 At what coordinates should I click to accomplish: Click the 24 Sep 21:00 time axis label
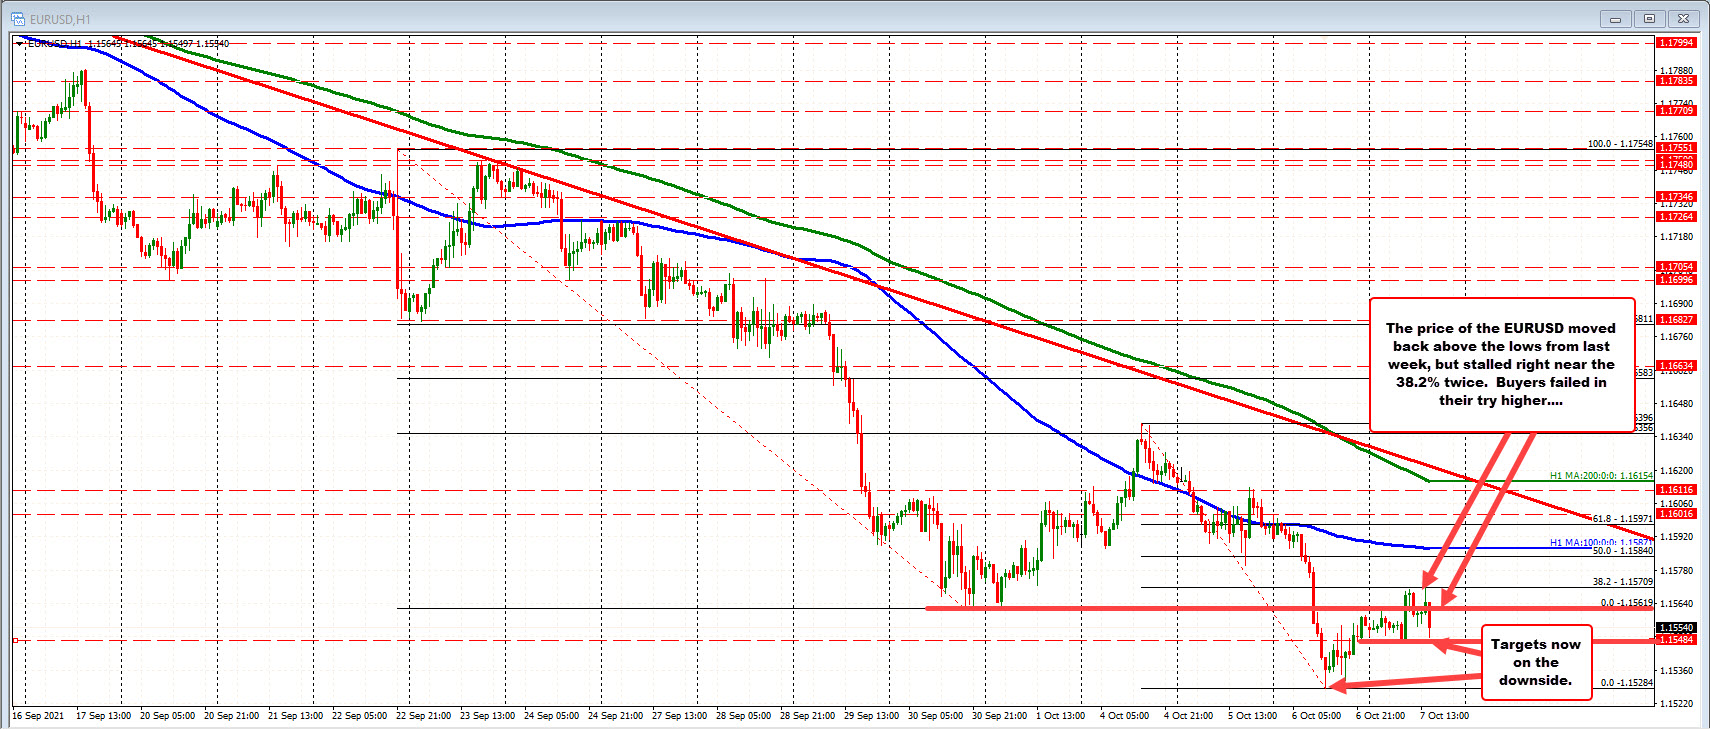[x=615, y=716]
